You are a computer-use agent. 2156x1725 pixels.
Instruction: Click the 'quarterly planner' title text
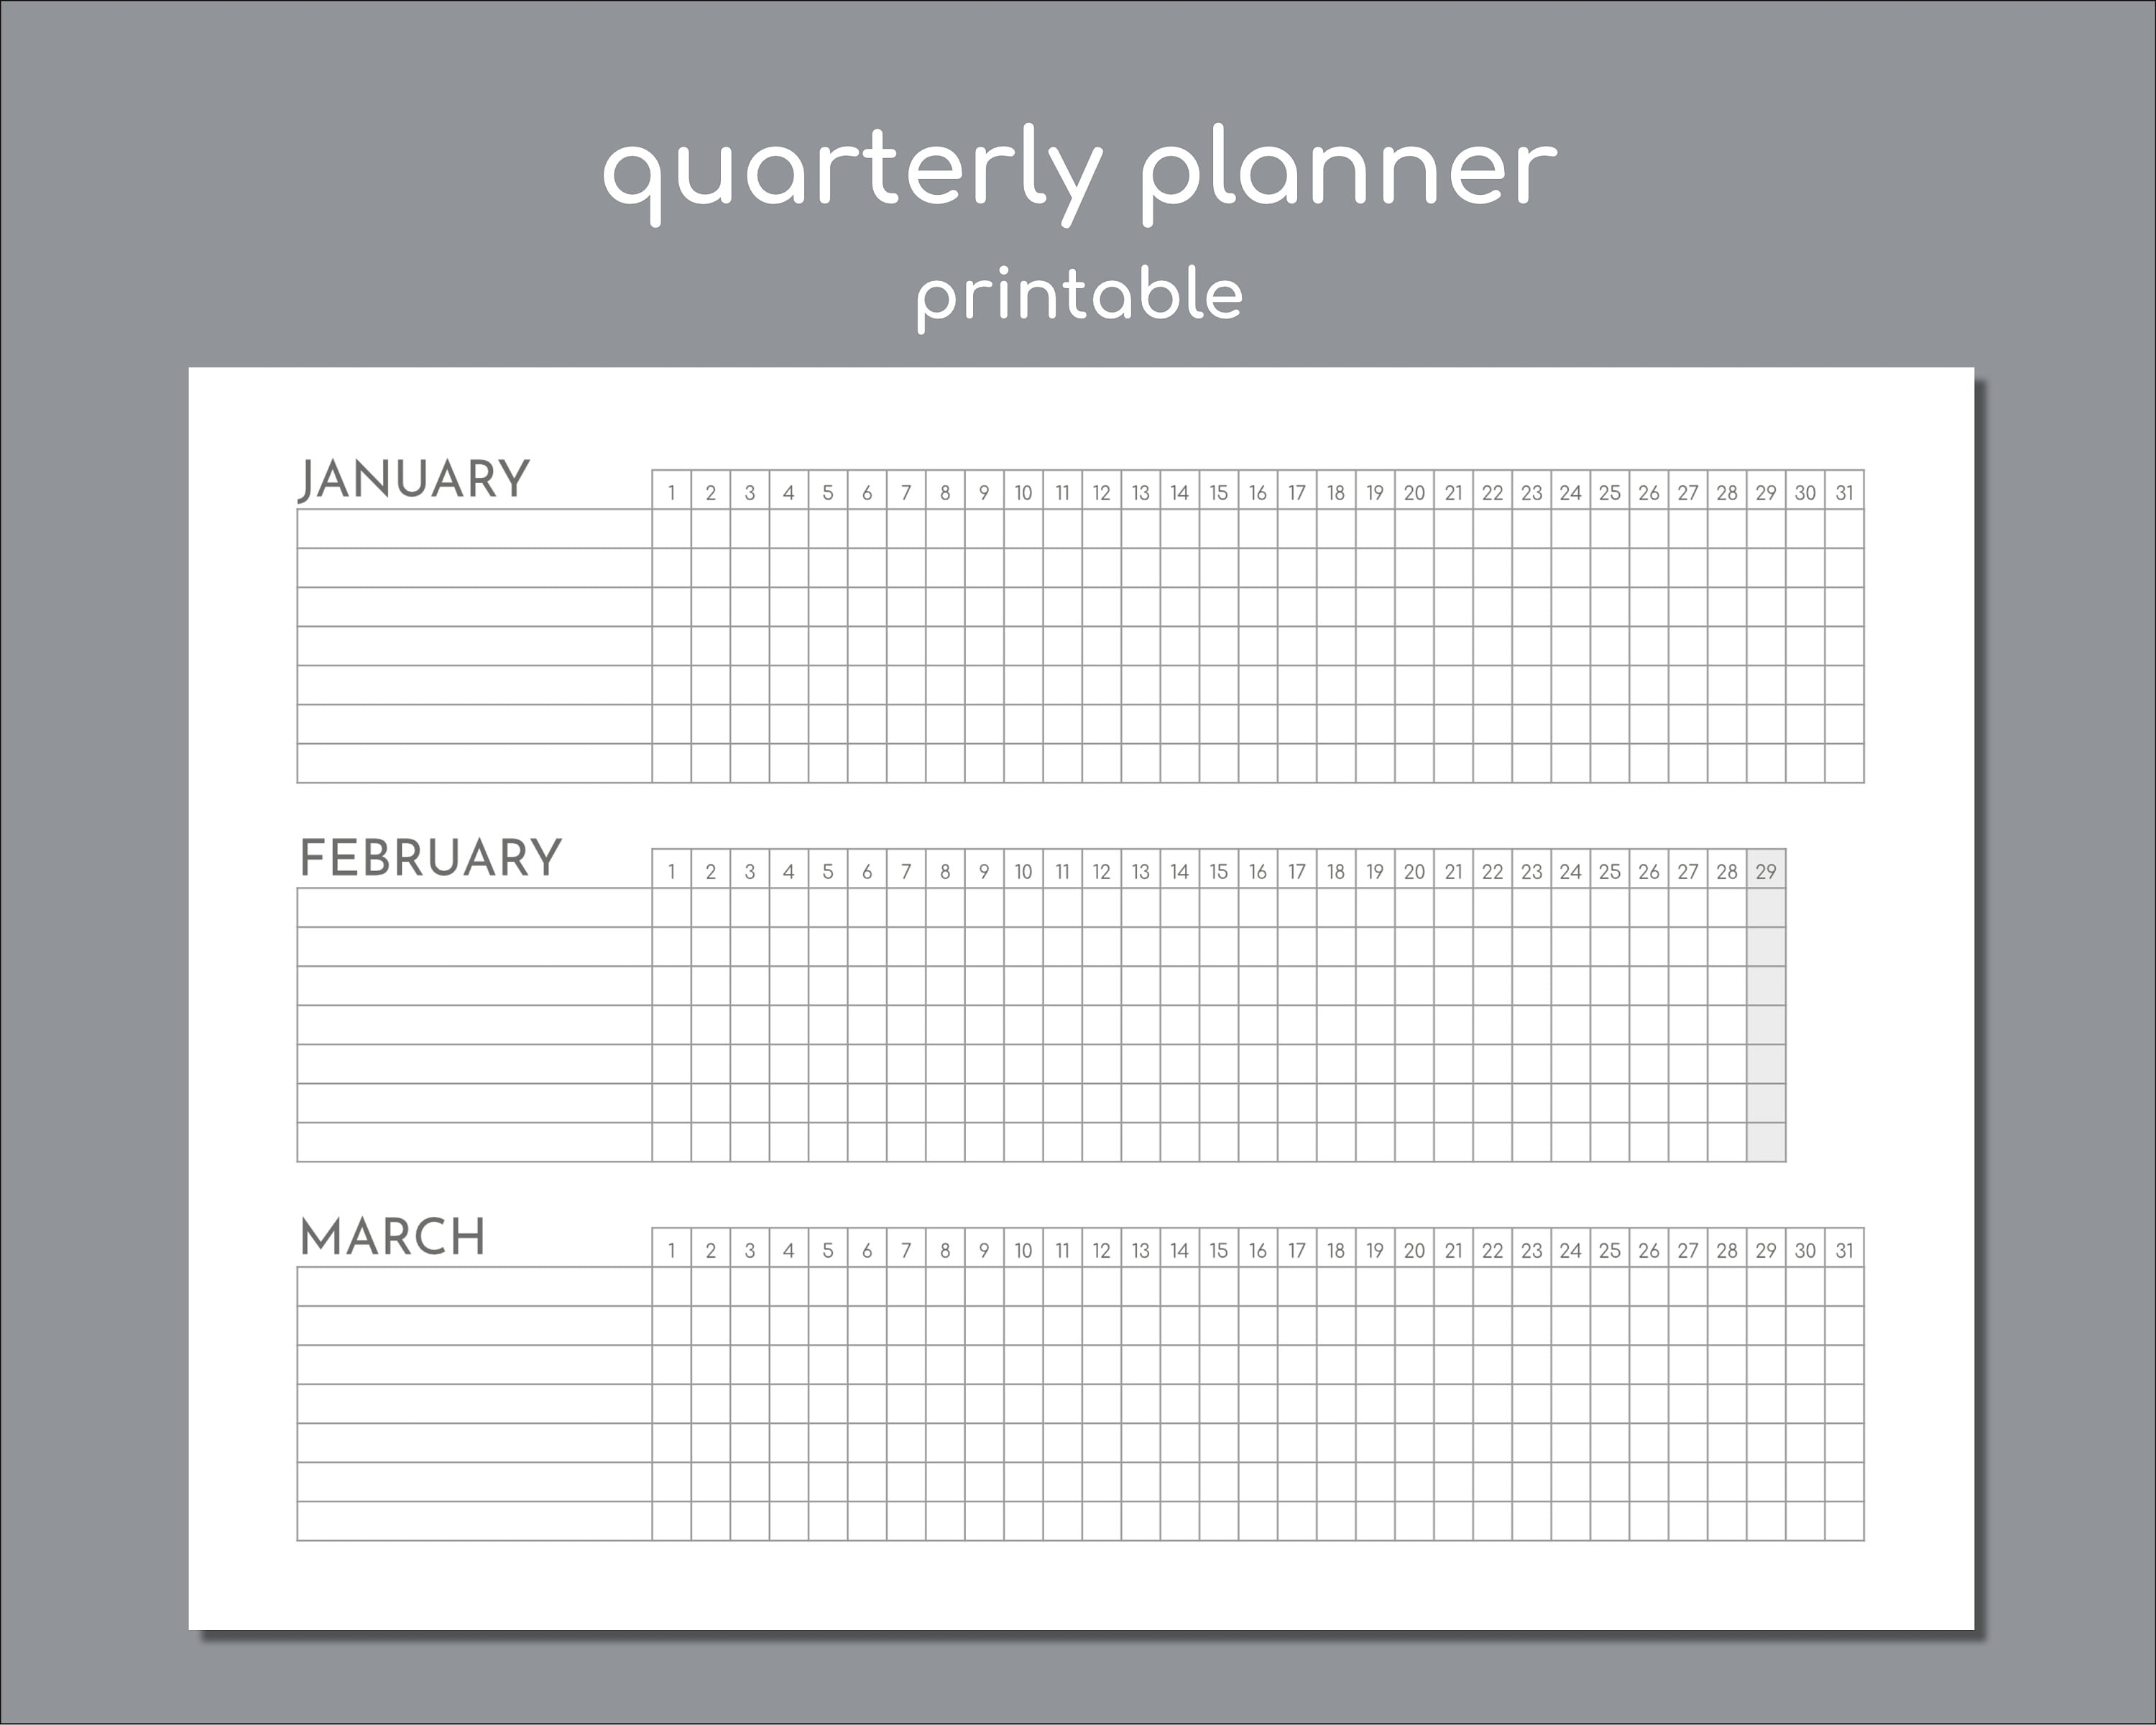coord(1080,176)
